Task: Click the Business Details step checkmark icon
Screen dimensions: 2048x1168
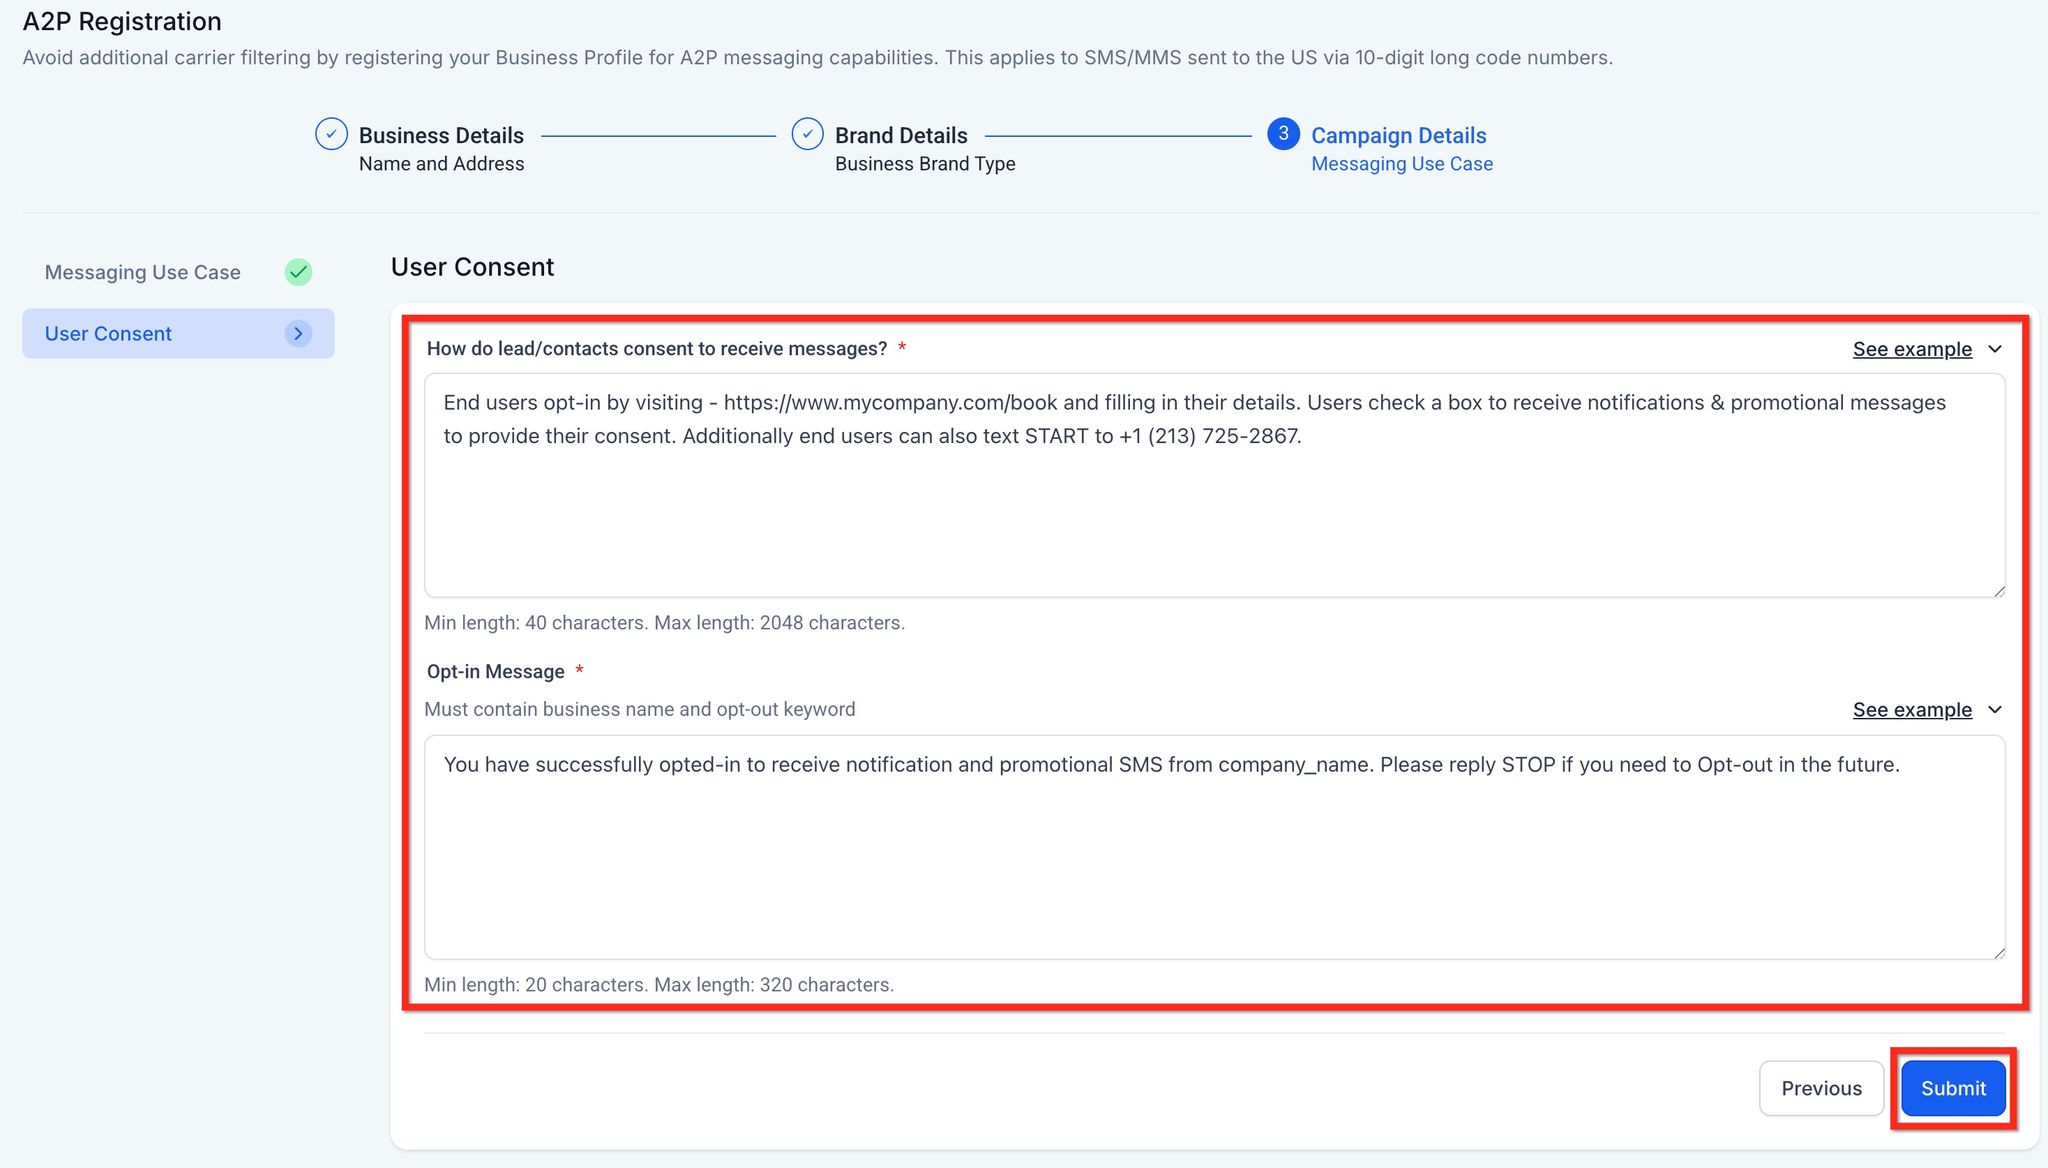Action: pyautogui.click(x=331, y=134)
